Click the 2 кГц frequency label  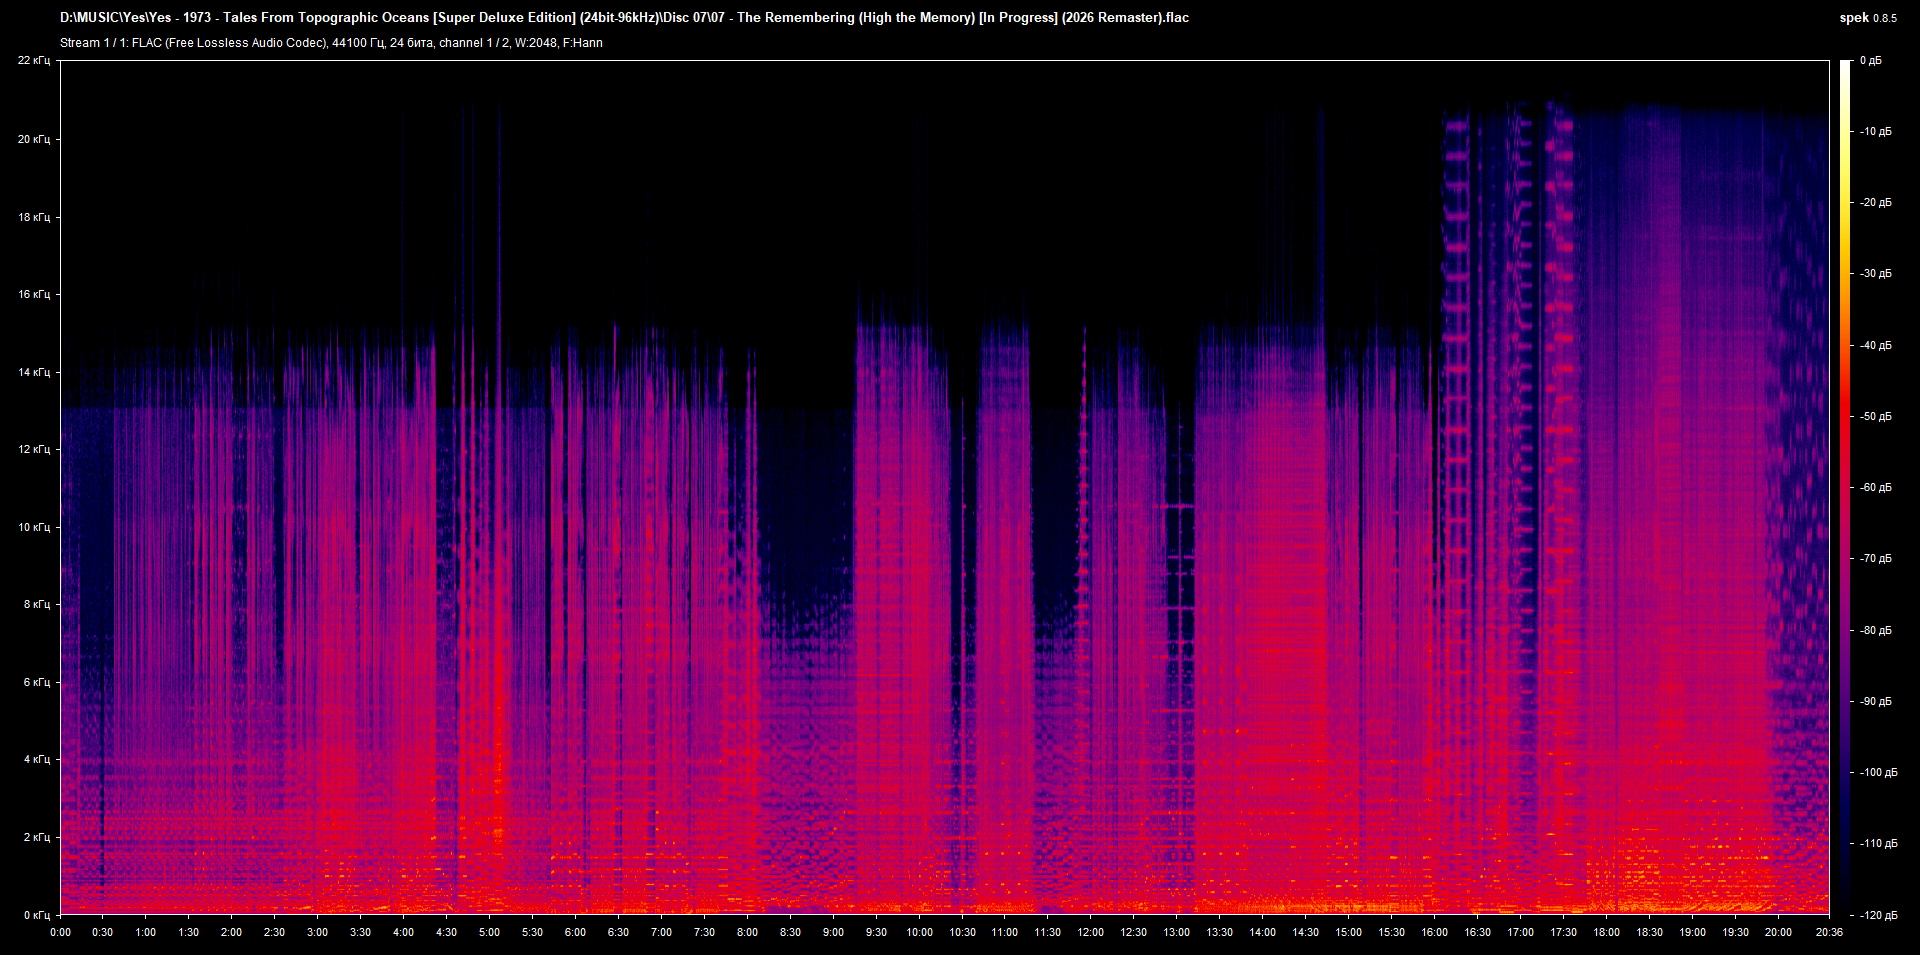click(x=37, y=837)
